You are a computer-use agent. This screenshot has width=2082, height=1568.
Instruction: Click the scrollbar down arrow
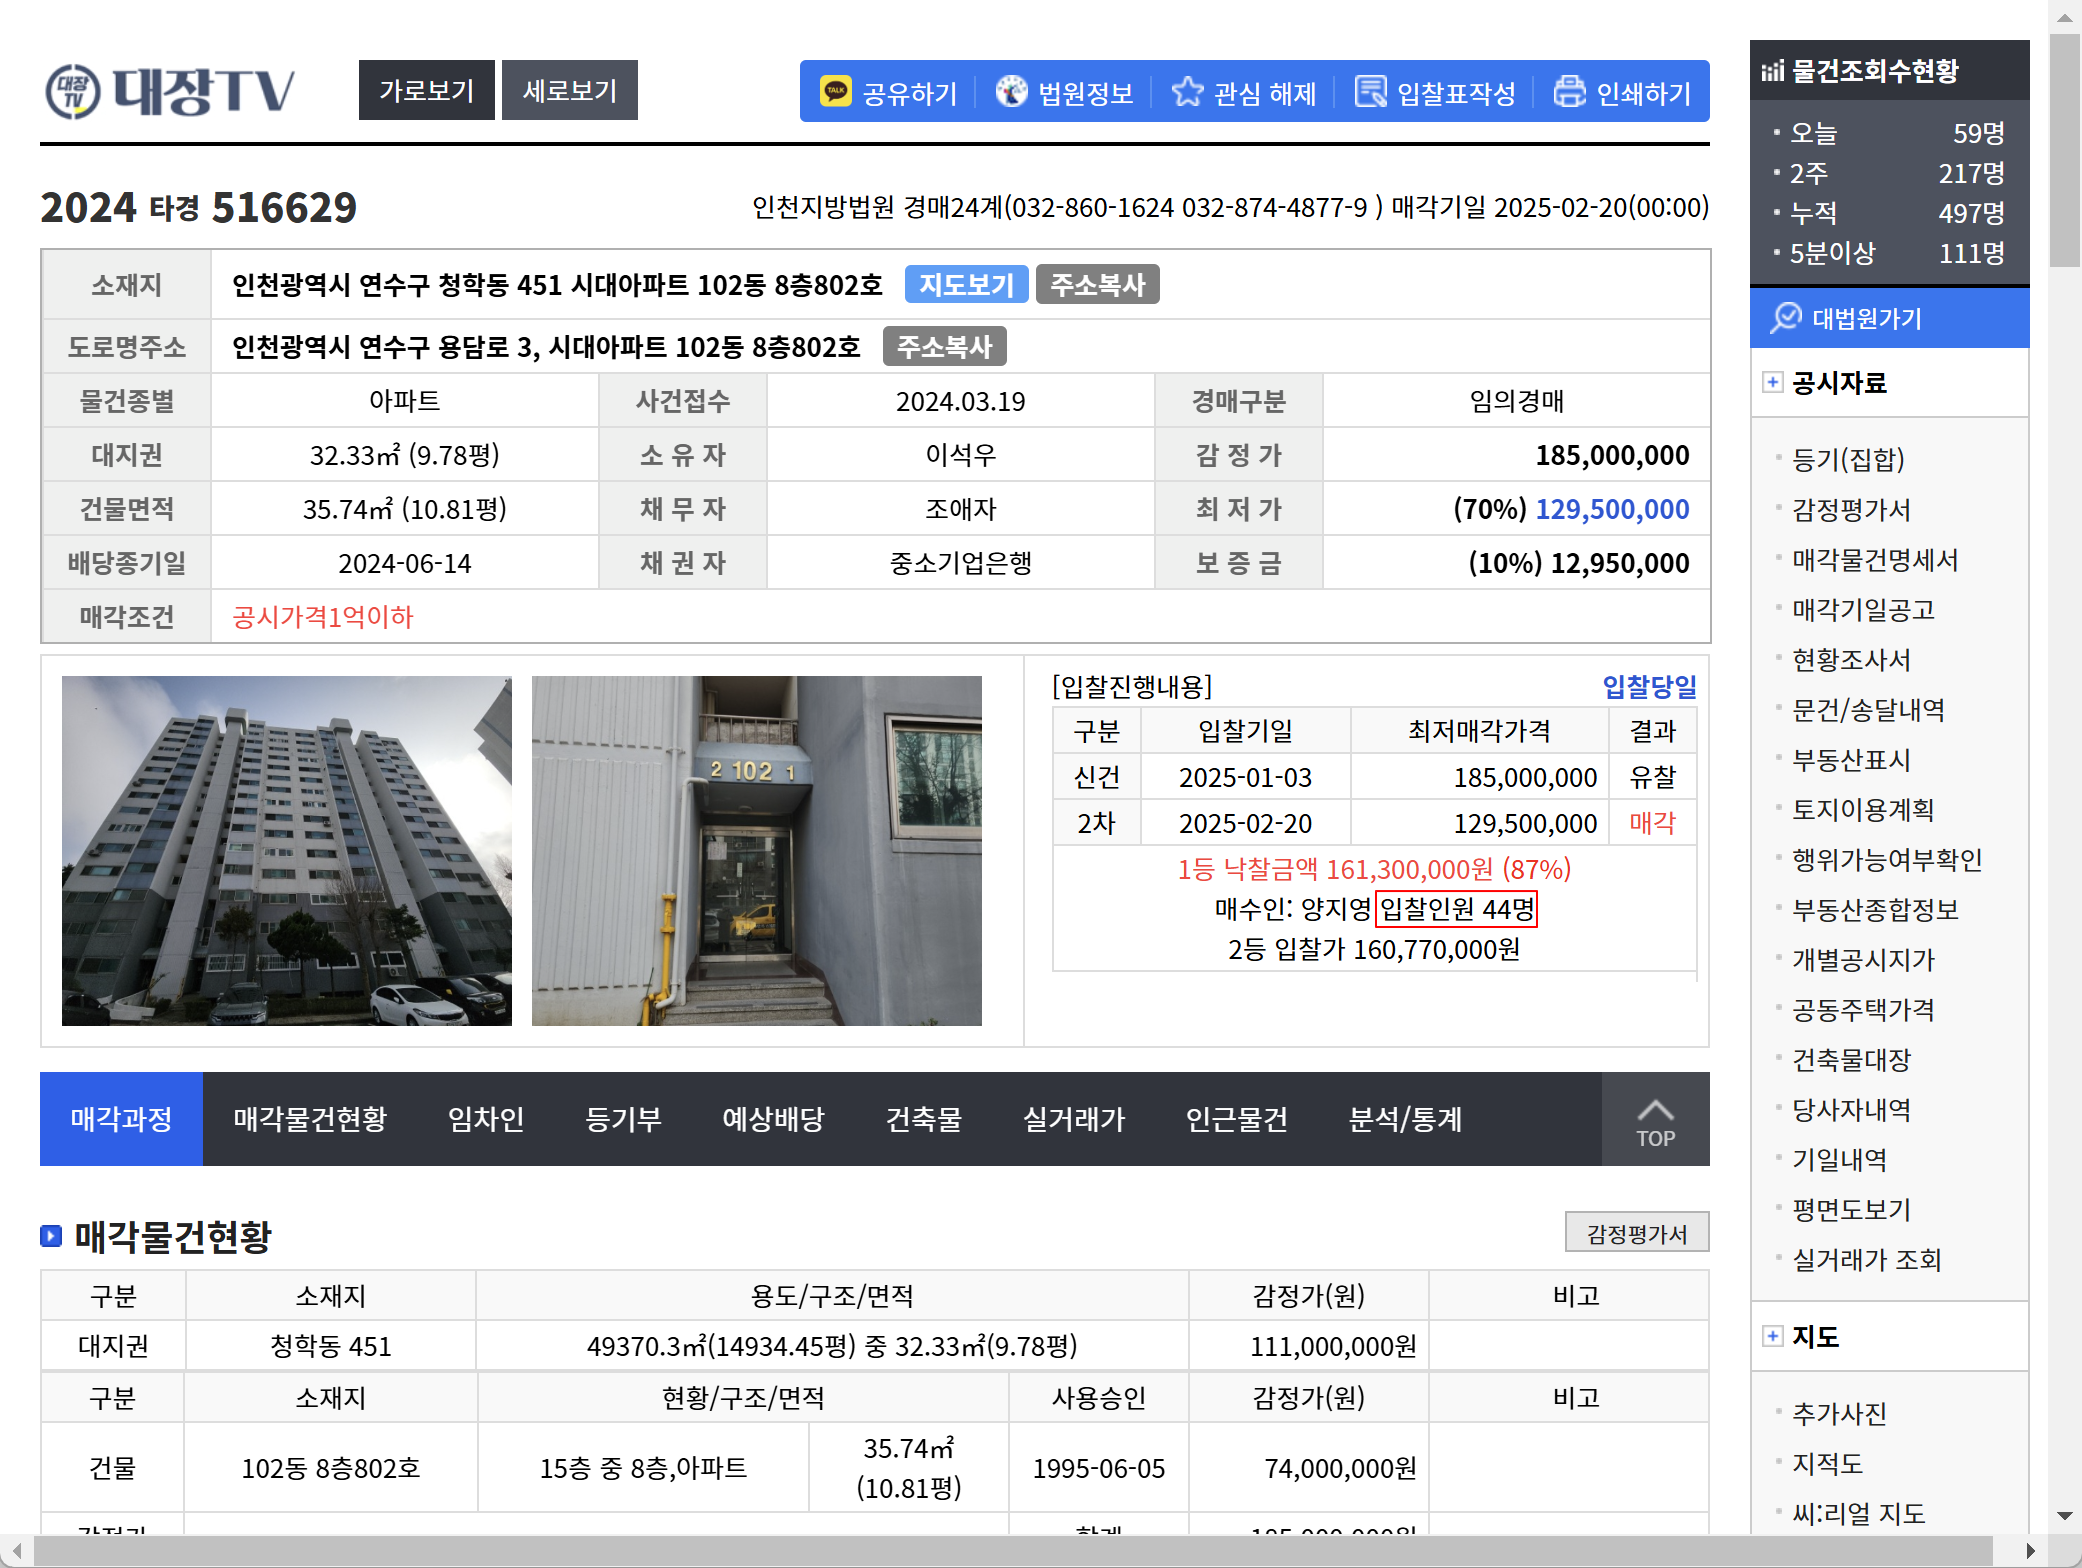pos(2064,1516)
